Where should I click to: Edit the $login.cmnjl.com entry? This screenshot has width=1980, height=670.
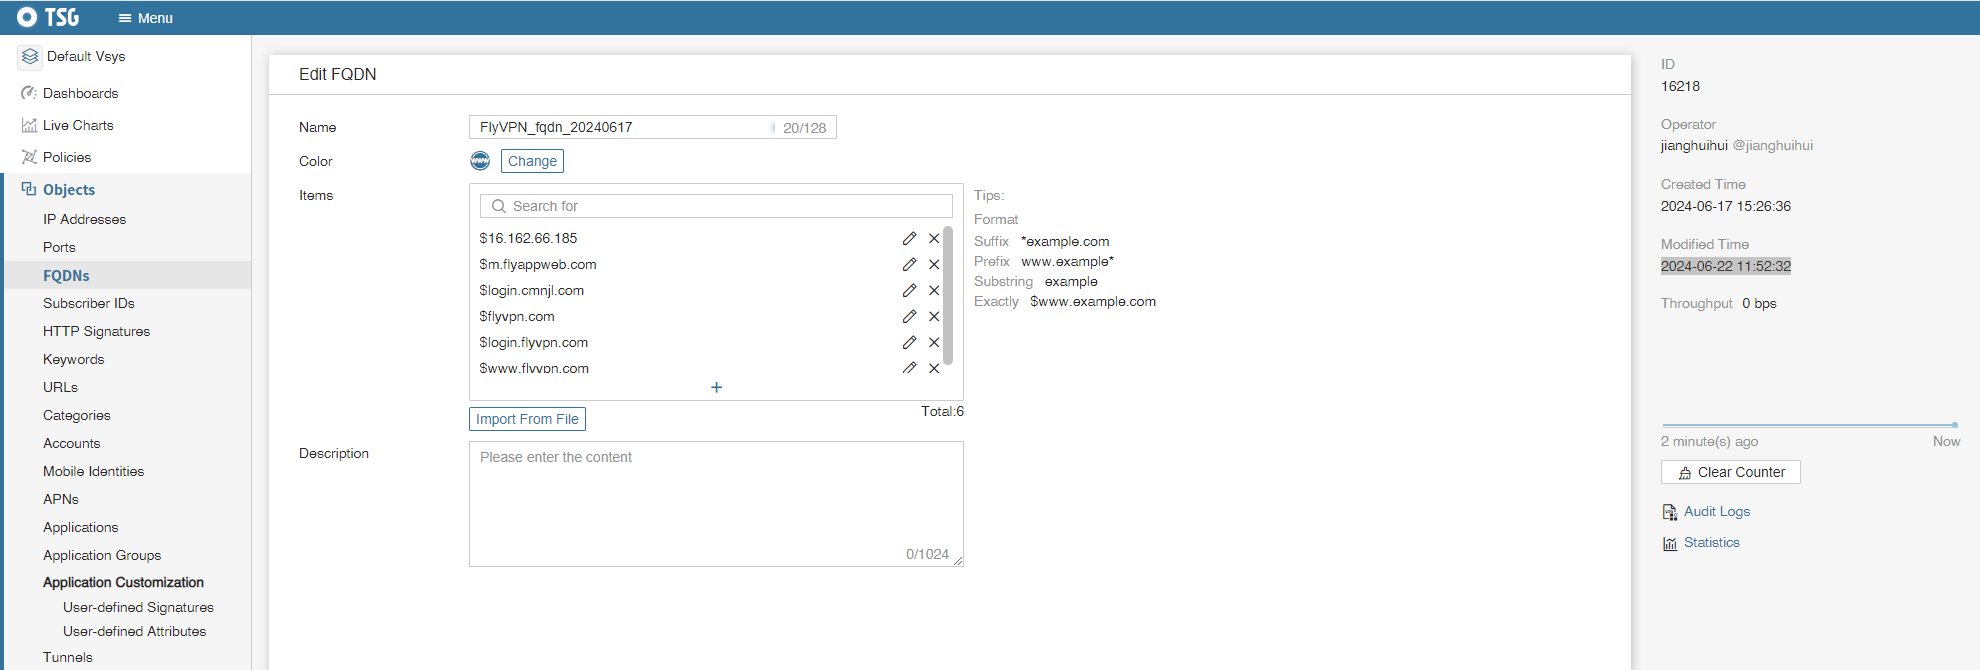pos(909,291)
